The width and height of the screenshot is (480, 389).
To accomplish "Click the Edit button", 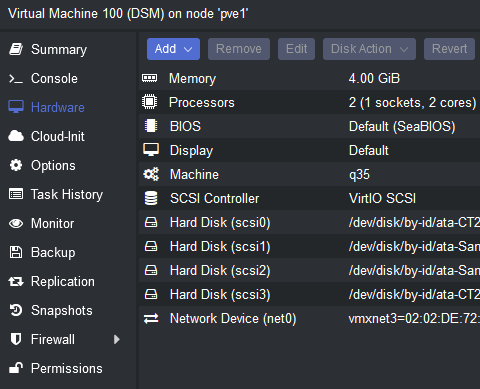I will (297, 49).
